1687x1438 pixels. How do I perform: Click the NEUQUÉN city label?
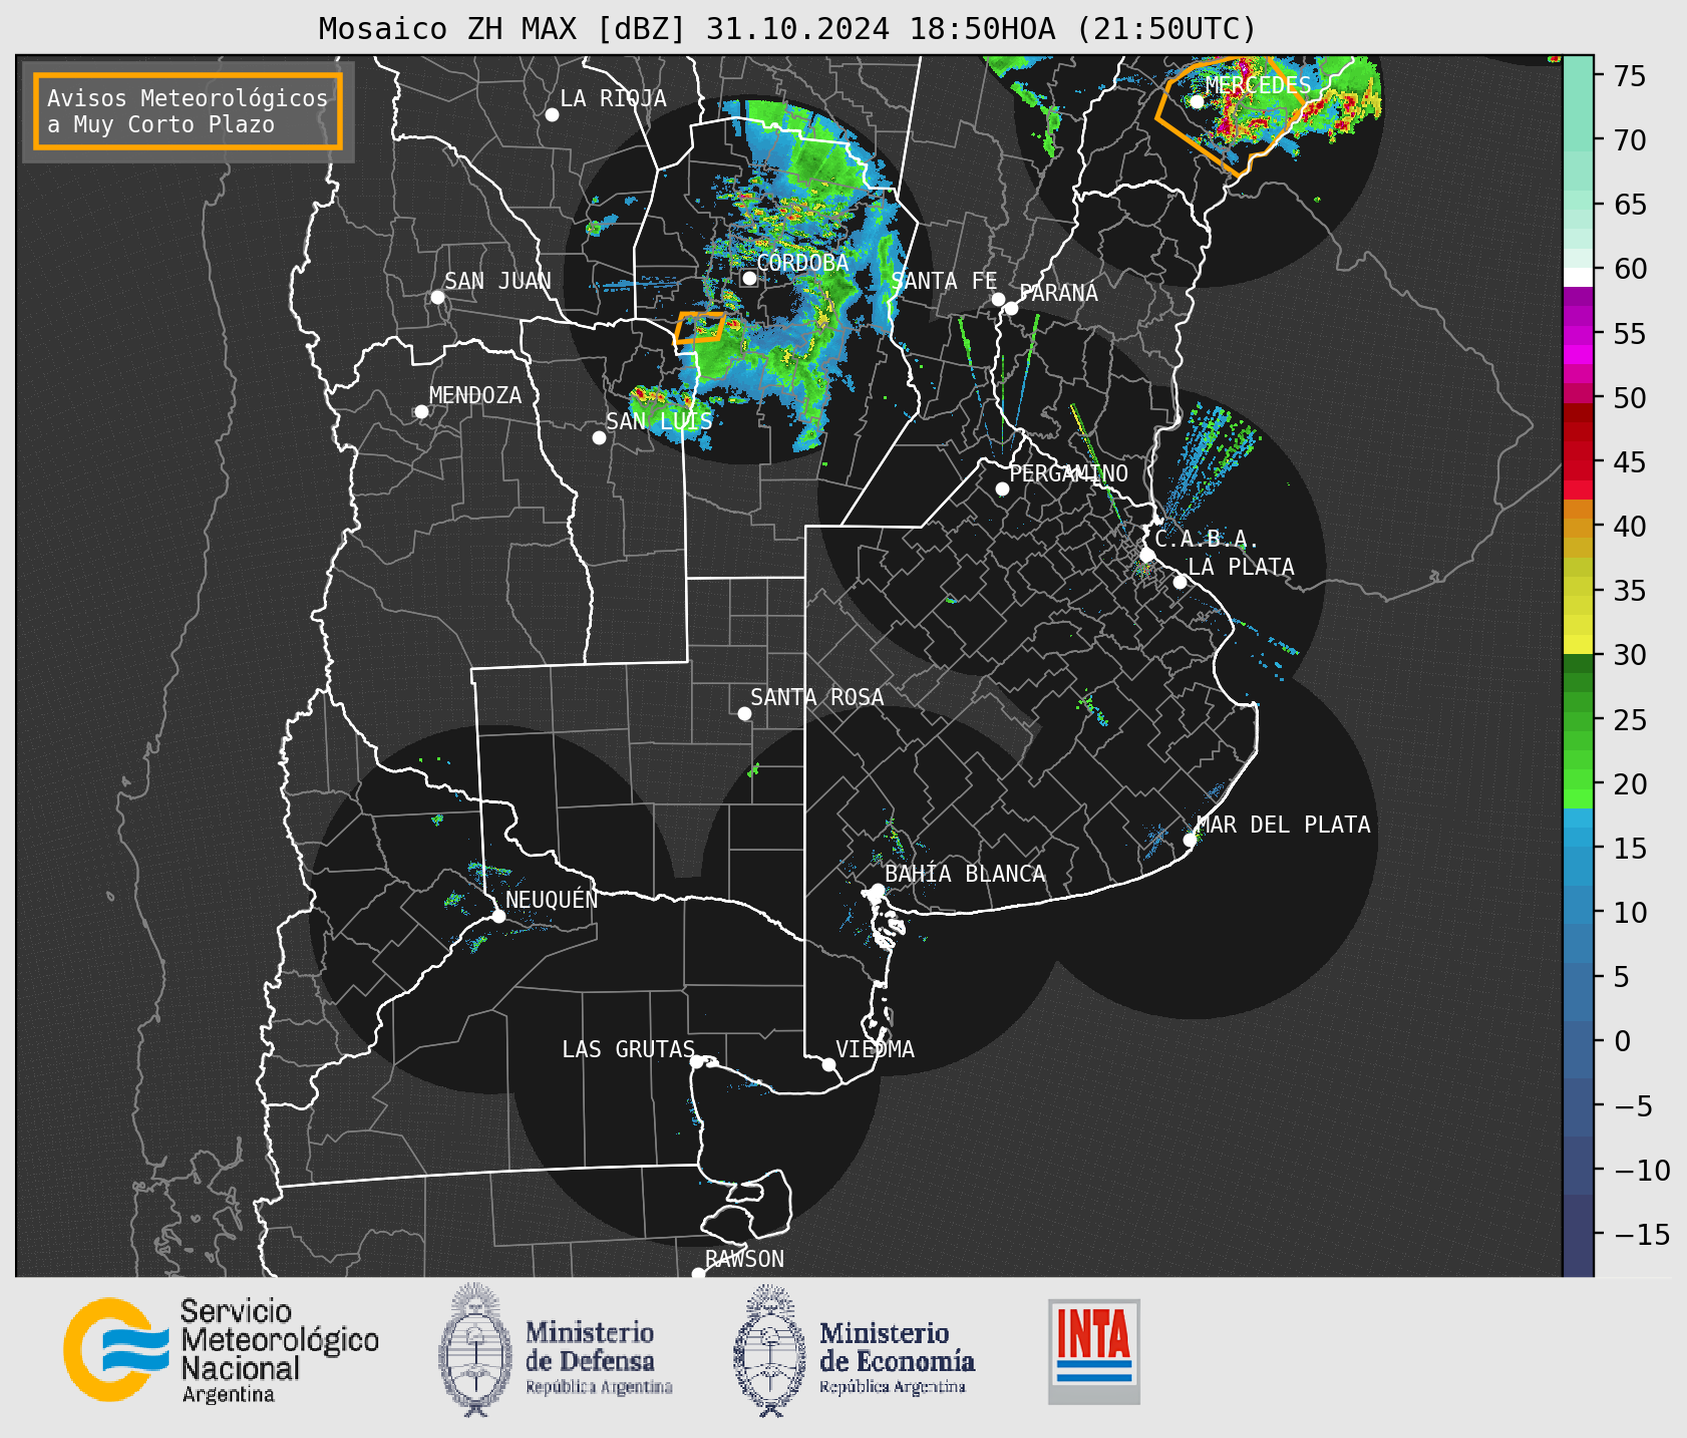coord(551,899)
